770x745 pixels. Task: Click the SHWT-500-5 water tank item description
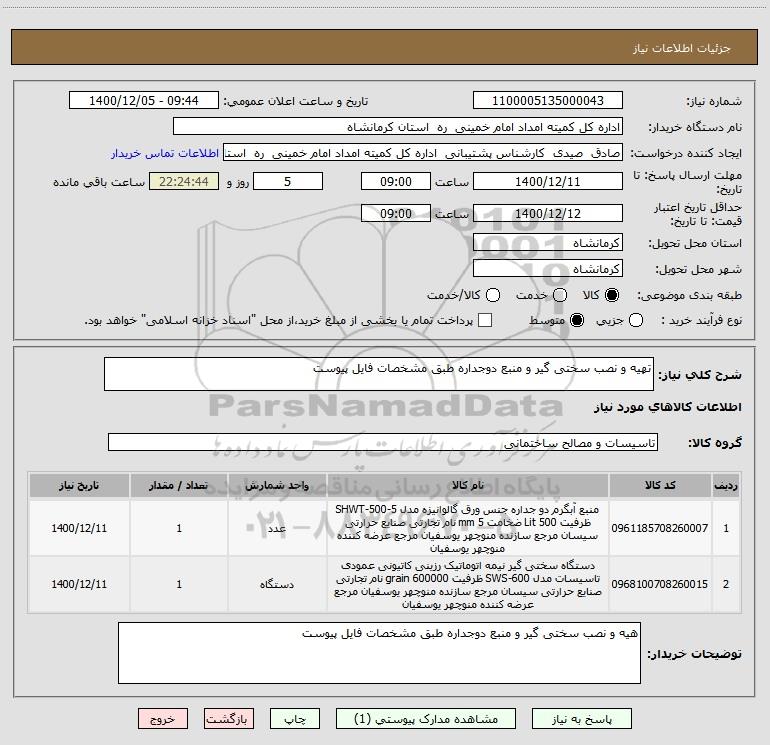[468, 528]
